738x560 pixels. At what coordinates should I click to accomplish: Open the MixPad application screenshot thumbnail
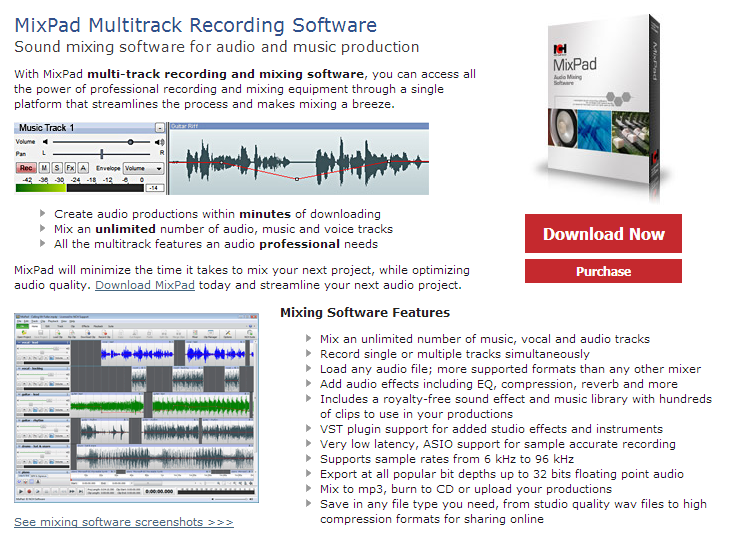click(x=136, y=408)
